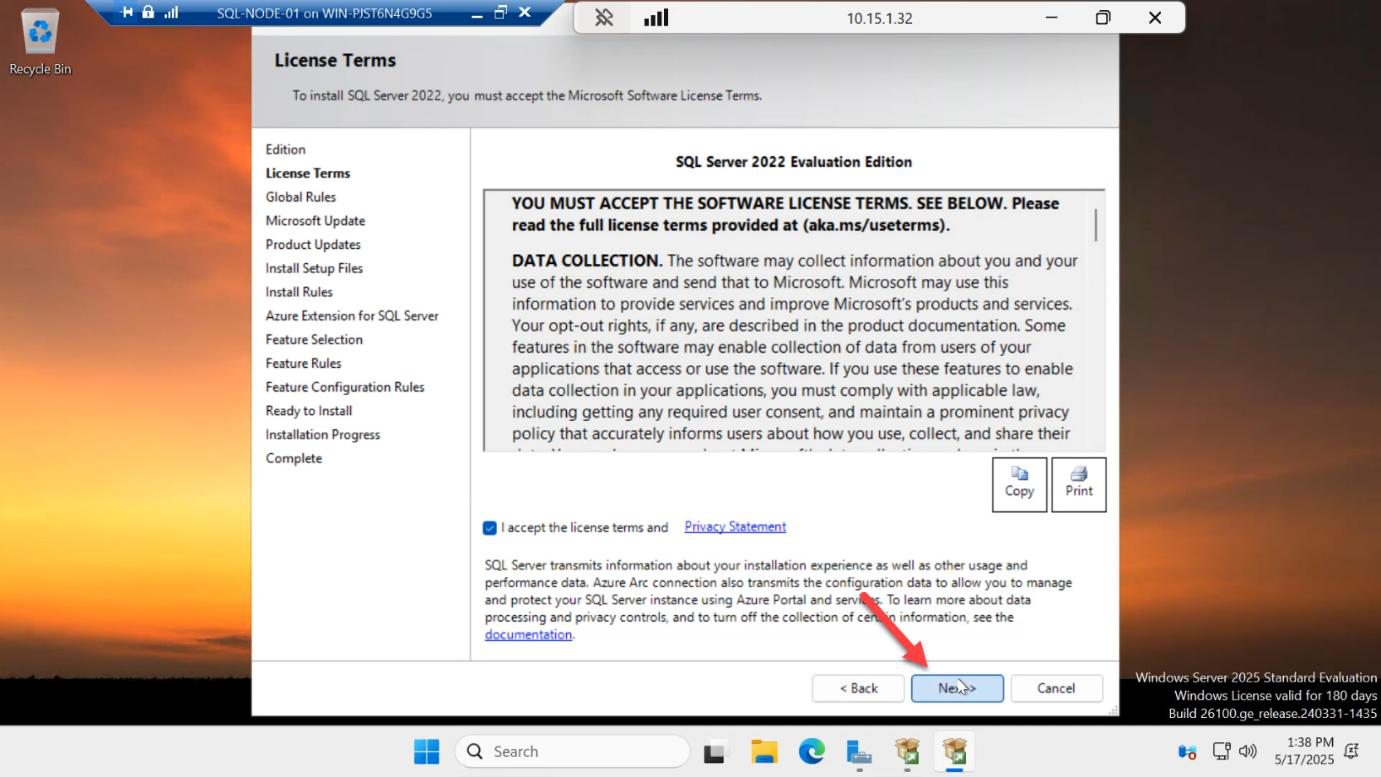Image resolution: width=1381 pixels, height=777 pixels.
Task: Select the Install Rules step
Action: (x=299, y=292)
